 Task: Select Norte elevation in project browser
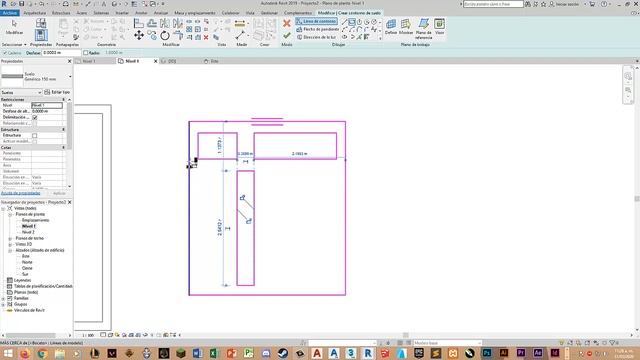point(27,262)
